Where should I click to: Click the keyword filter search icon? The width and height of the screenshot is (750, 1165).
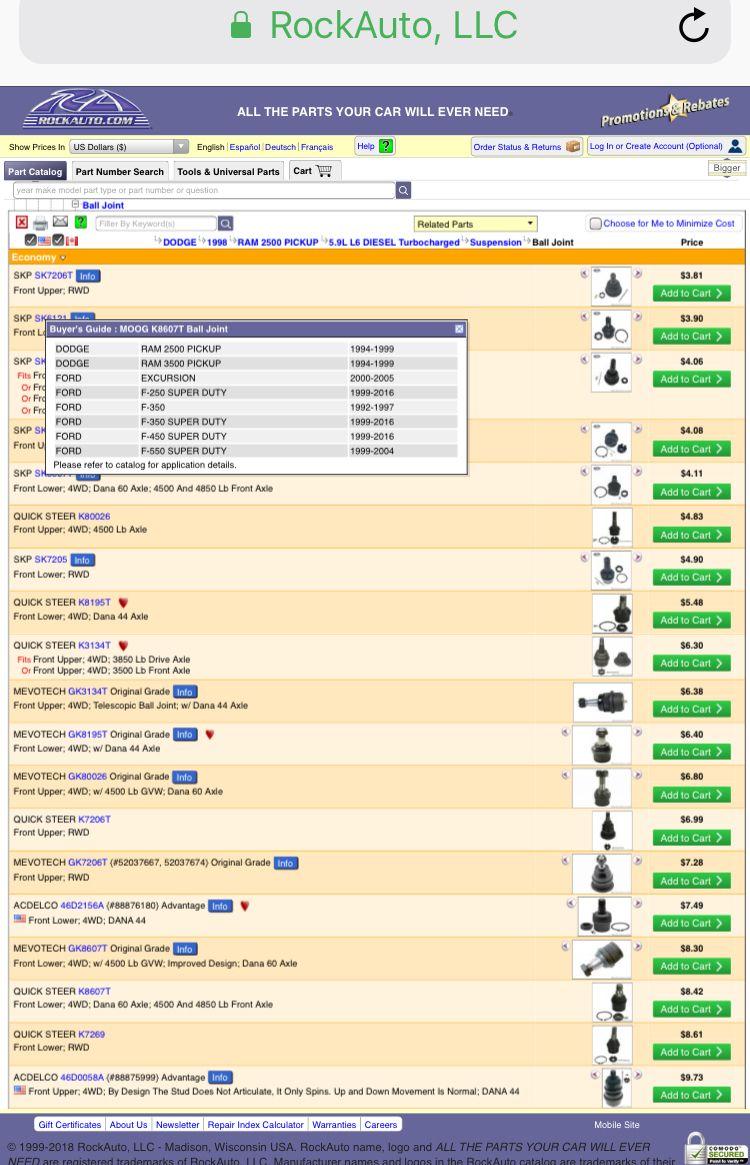226,224
